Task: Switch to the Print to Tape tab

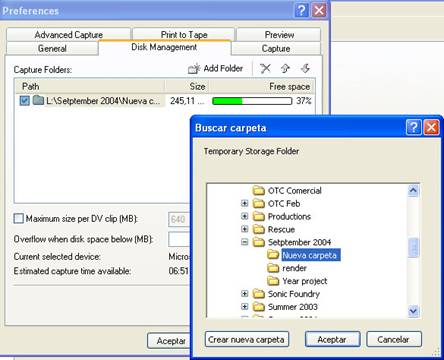Action: coord(184,35)
